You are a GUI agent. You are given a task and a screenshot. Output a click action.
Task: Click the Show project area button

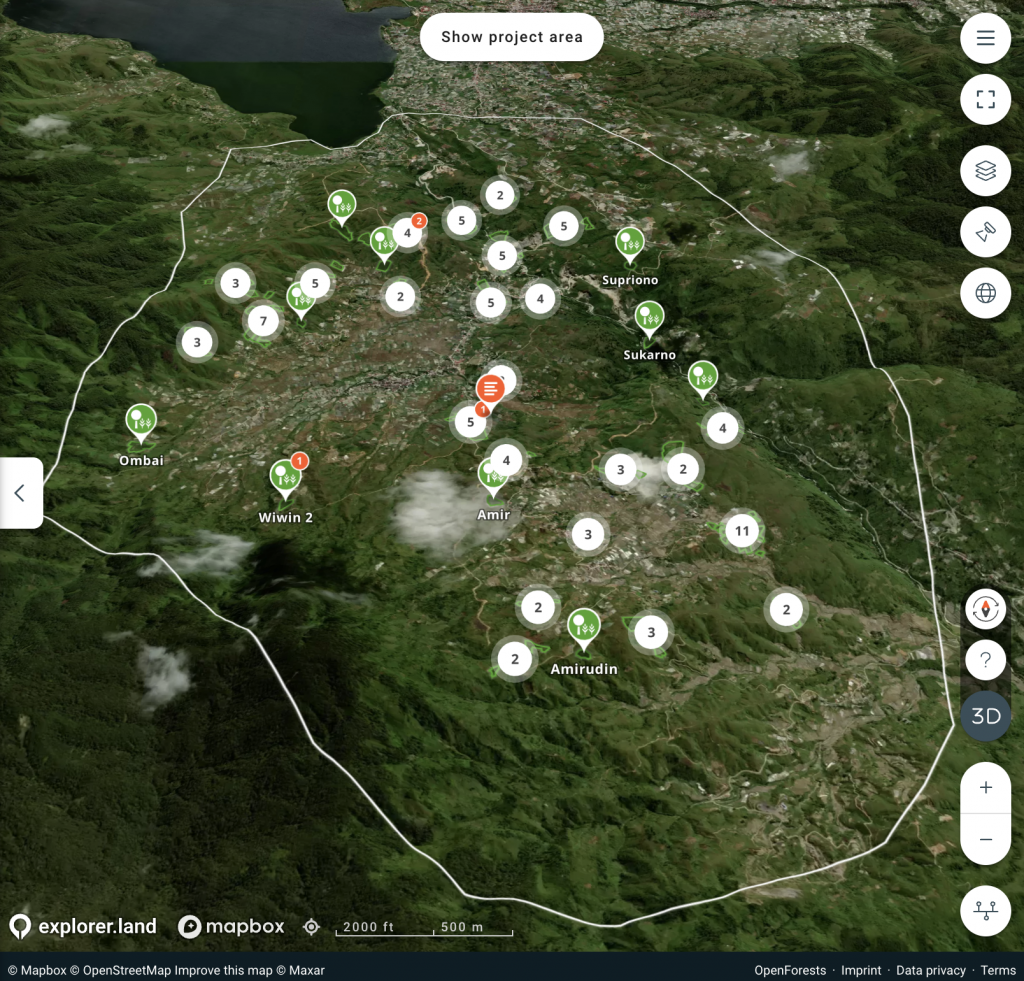(511, 37)
